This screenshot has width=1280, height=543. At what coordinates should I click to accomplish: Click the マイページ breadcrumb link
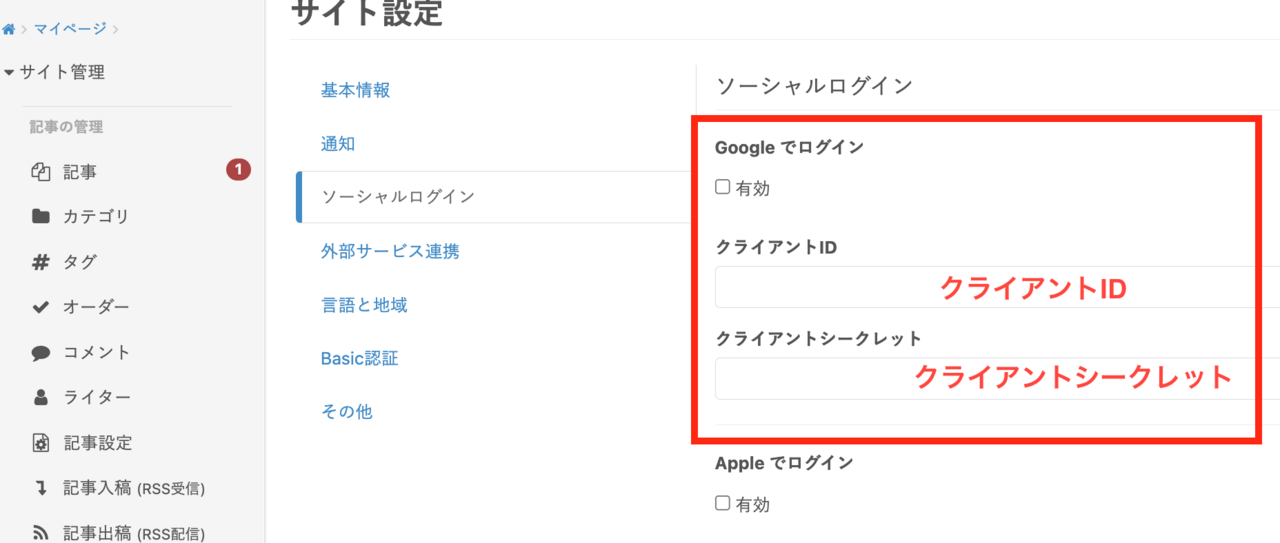tap(70, 28)
